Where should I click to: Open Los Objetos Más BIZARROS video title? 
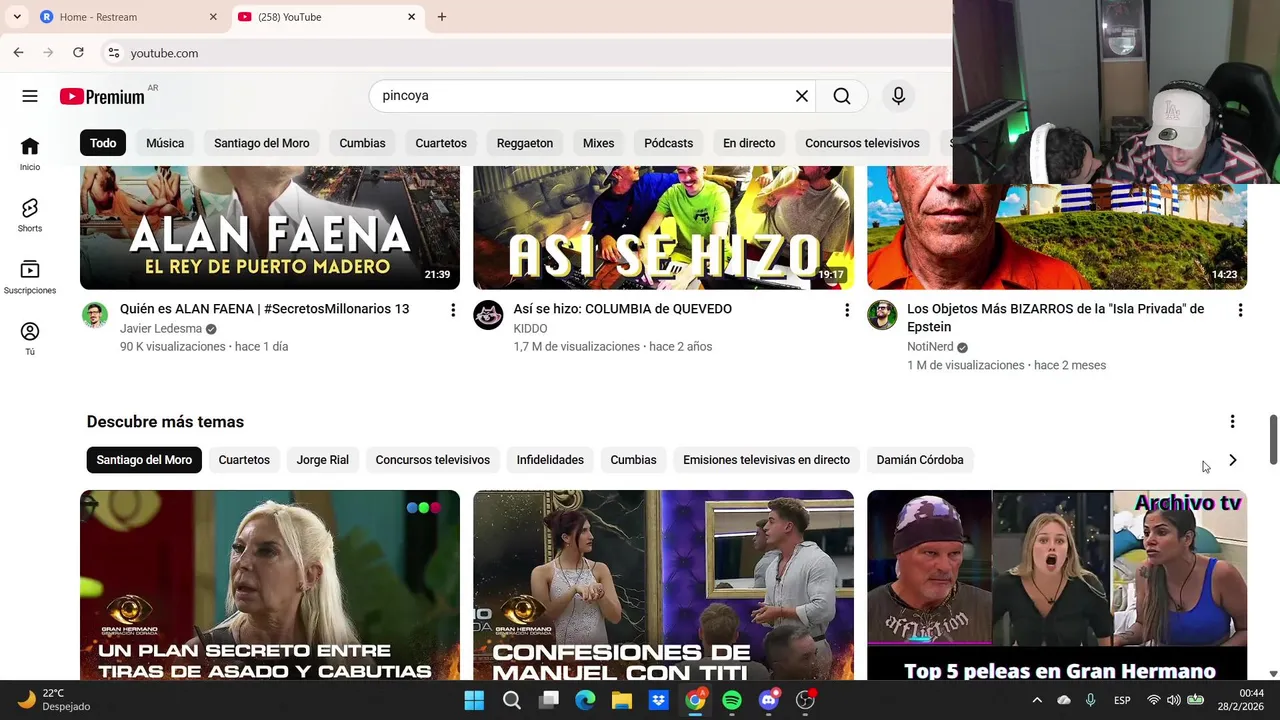tap(1055, 318)
